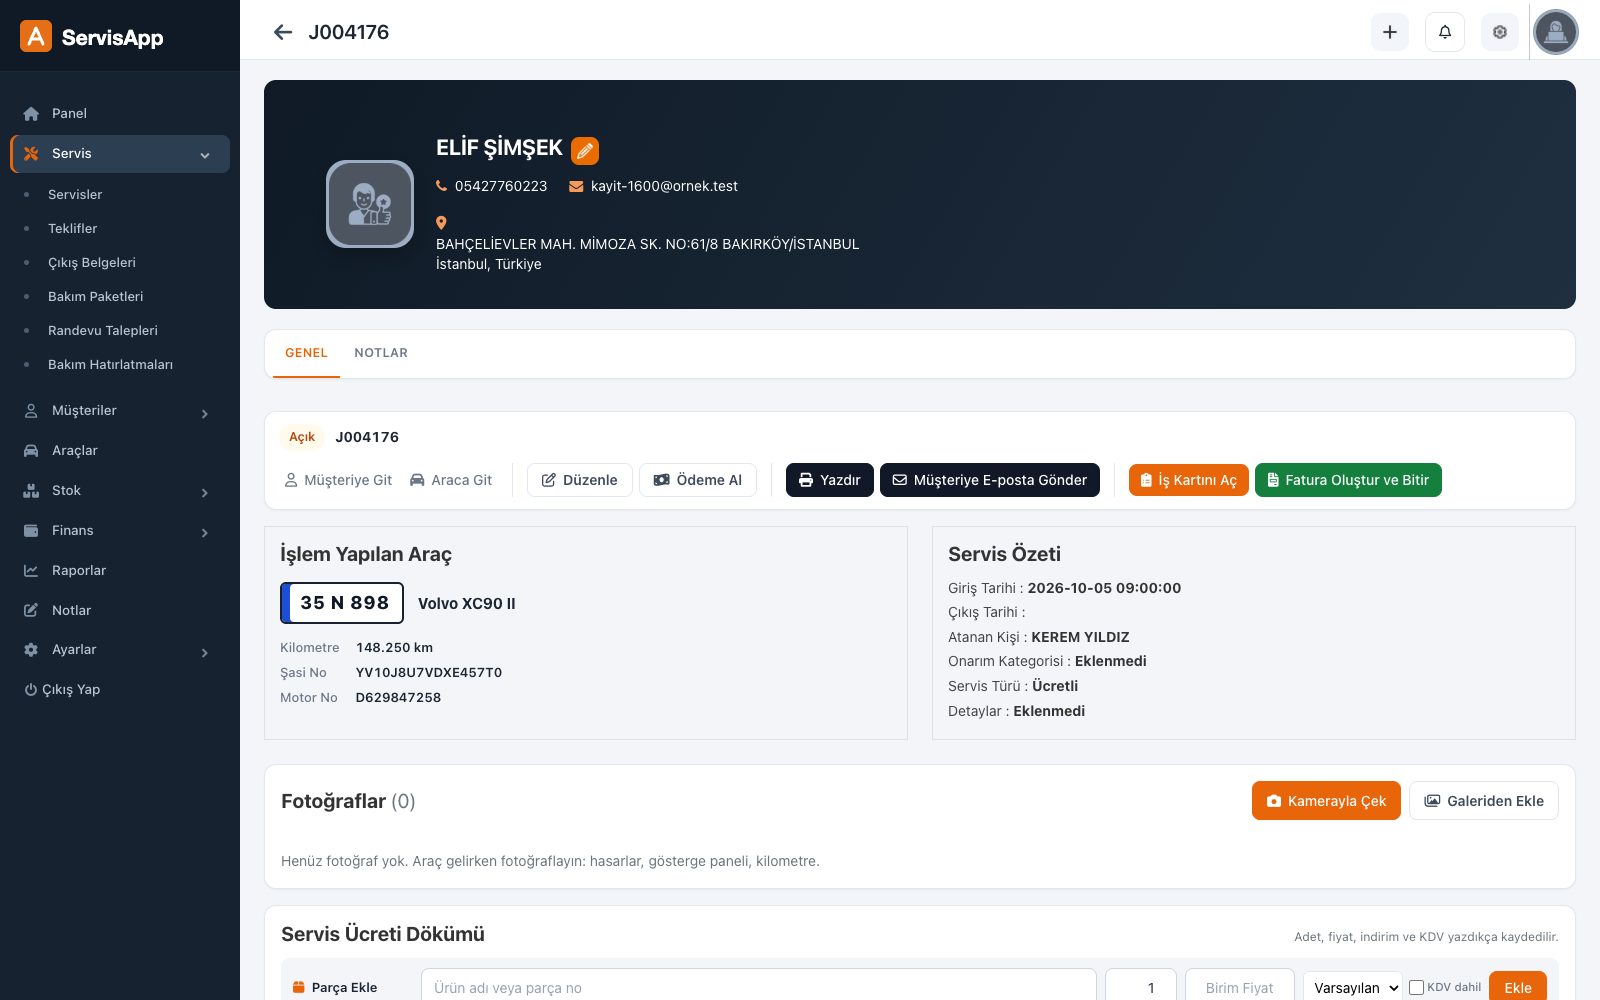Image resolution: width=1600 pixels, height=1000 pixels.
Task: Expand the Ayarlar sidebar menu
Action: 120,650
